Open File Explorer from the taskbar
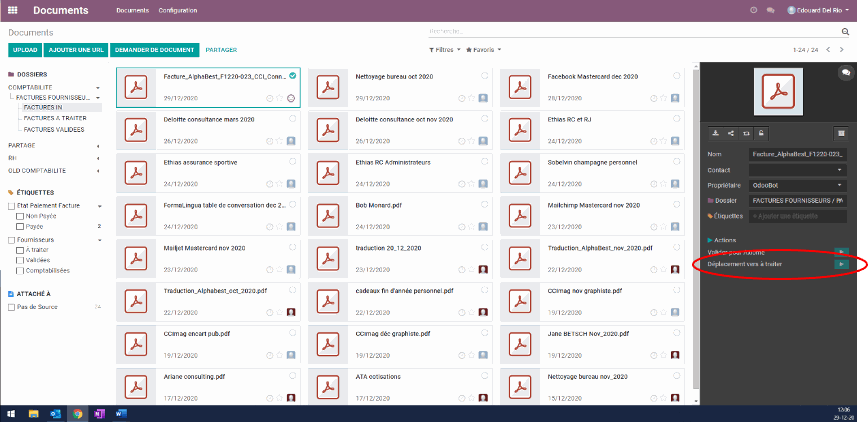Viewport: 868px width, 422px height. [33, 413]
